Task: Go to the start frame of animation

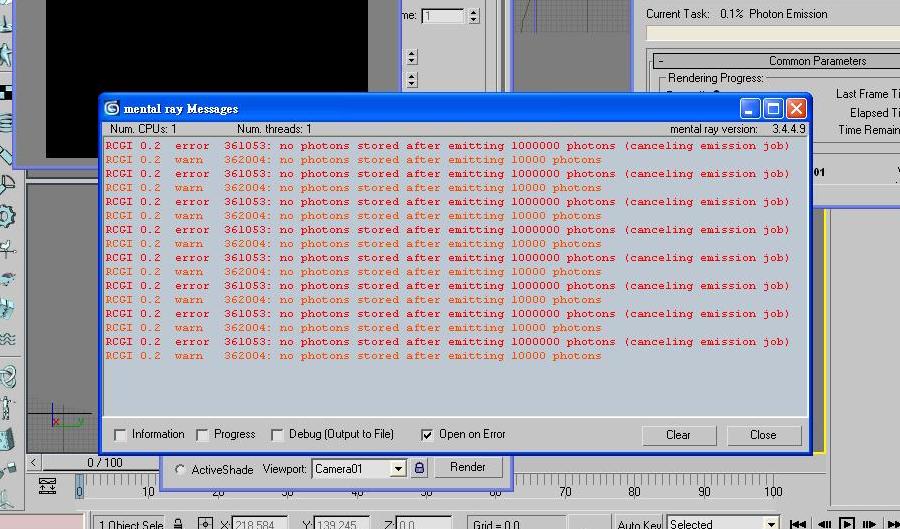Action: pyautogui.click(x=797, y=524)
